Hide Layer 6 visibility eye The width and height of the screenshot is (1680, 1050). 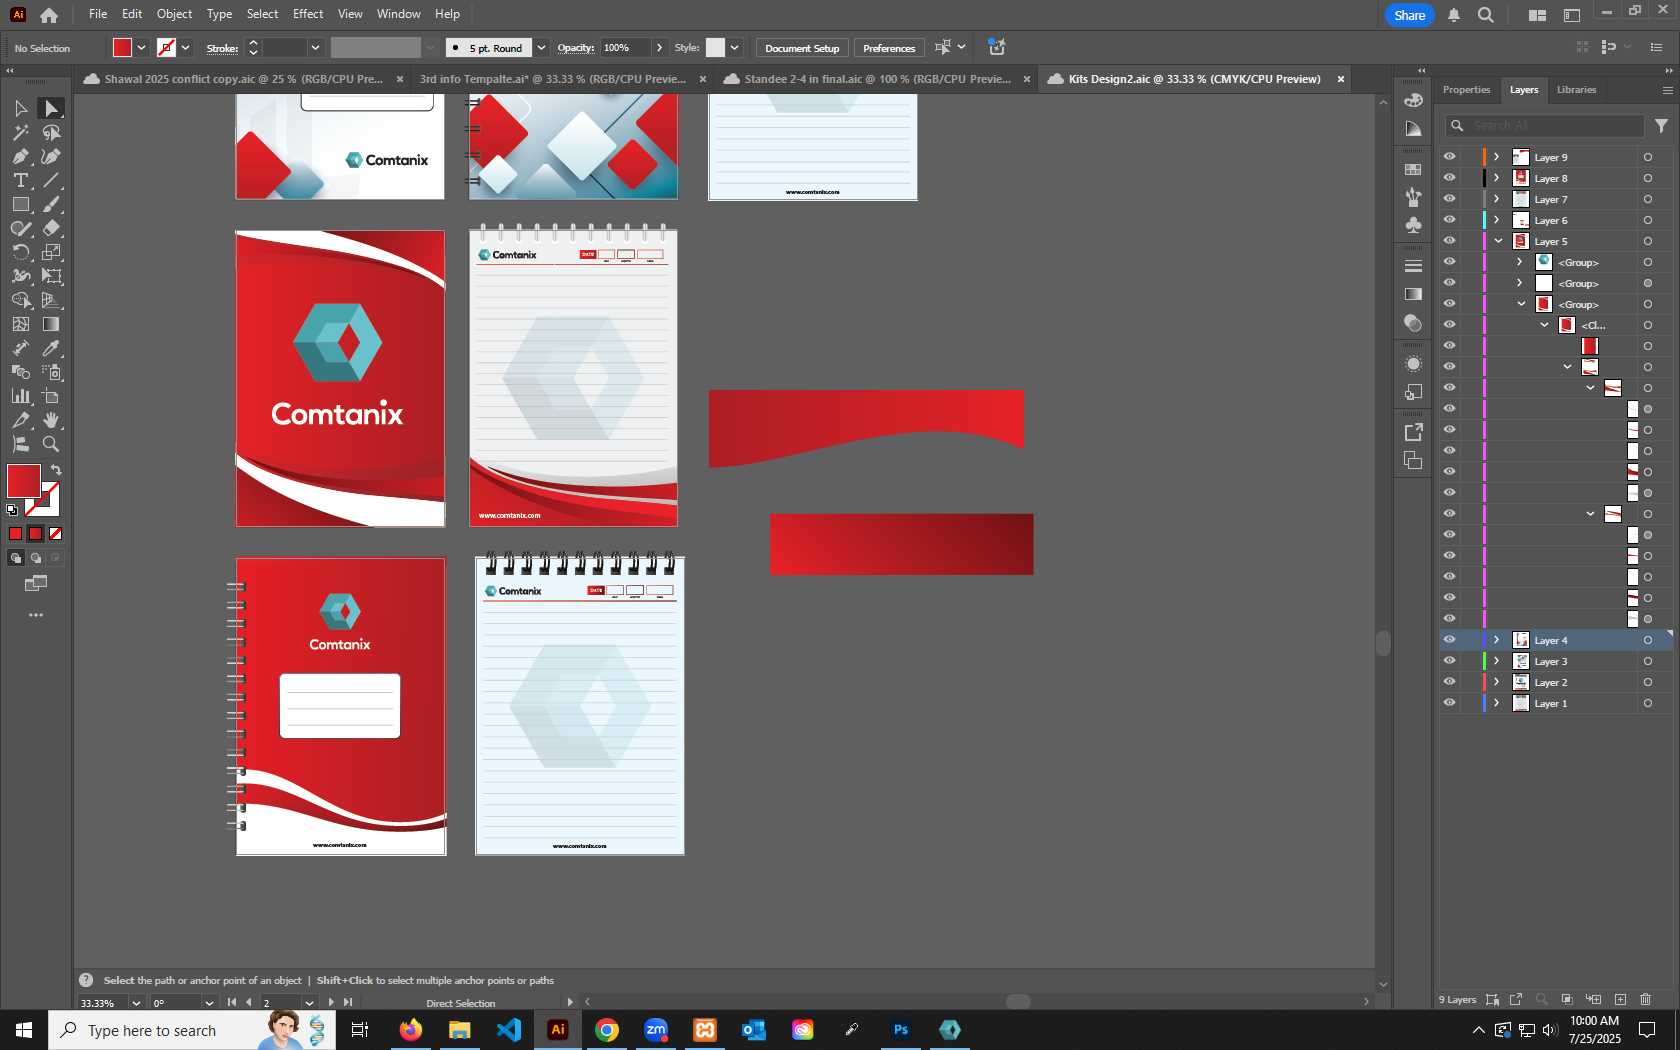pyautogui.click(x=1449, y=220)
